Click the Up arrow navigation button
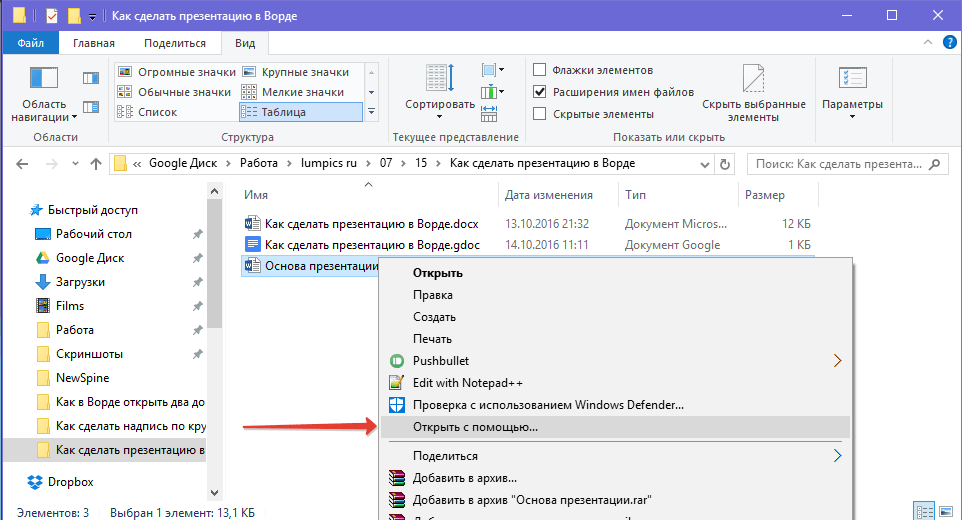This screenshot has width=962, height=520. (96, 163)
